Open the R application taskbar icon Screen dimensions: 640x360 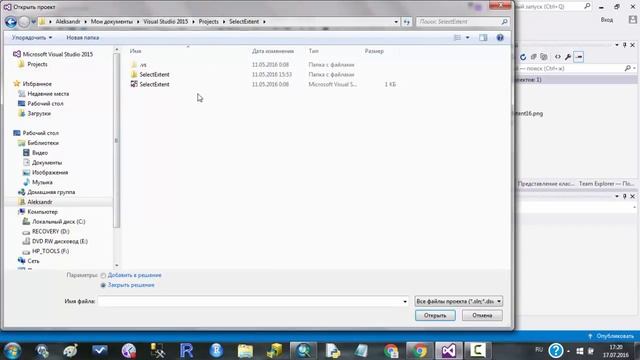[x=187, y=351]
